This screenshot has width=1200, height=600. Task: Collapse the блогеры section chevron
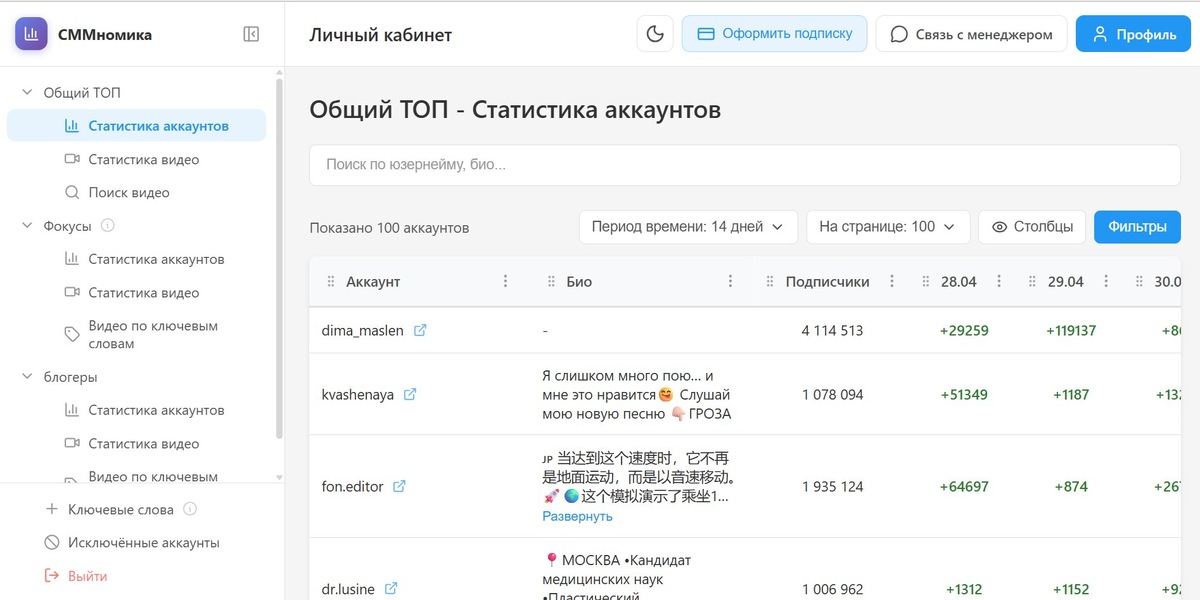coord(27,377)
